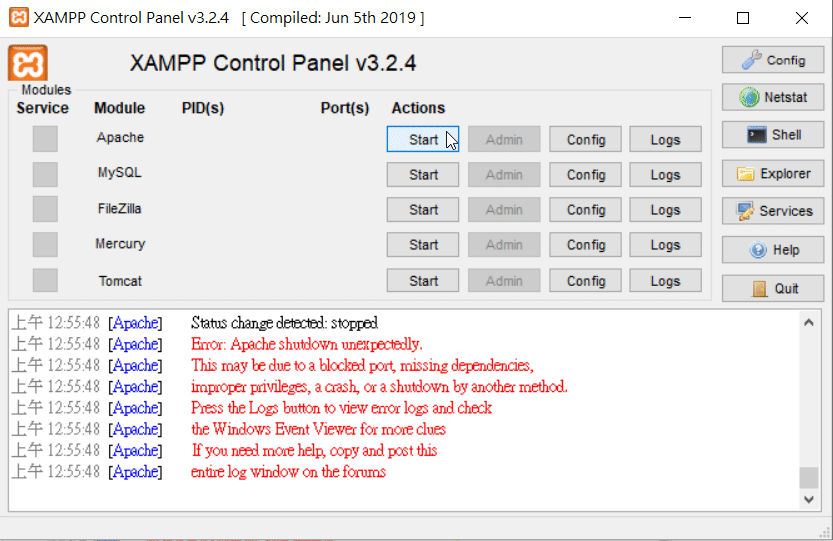Screen dimensions: 833x541
Task: Click the Tomcat Admin button
Action: point(504,281)
